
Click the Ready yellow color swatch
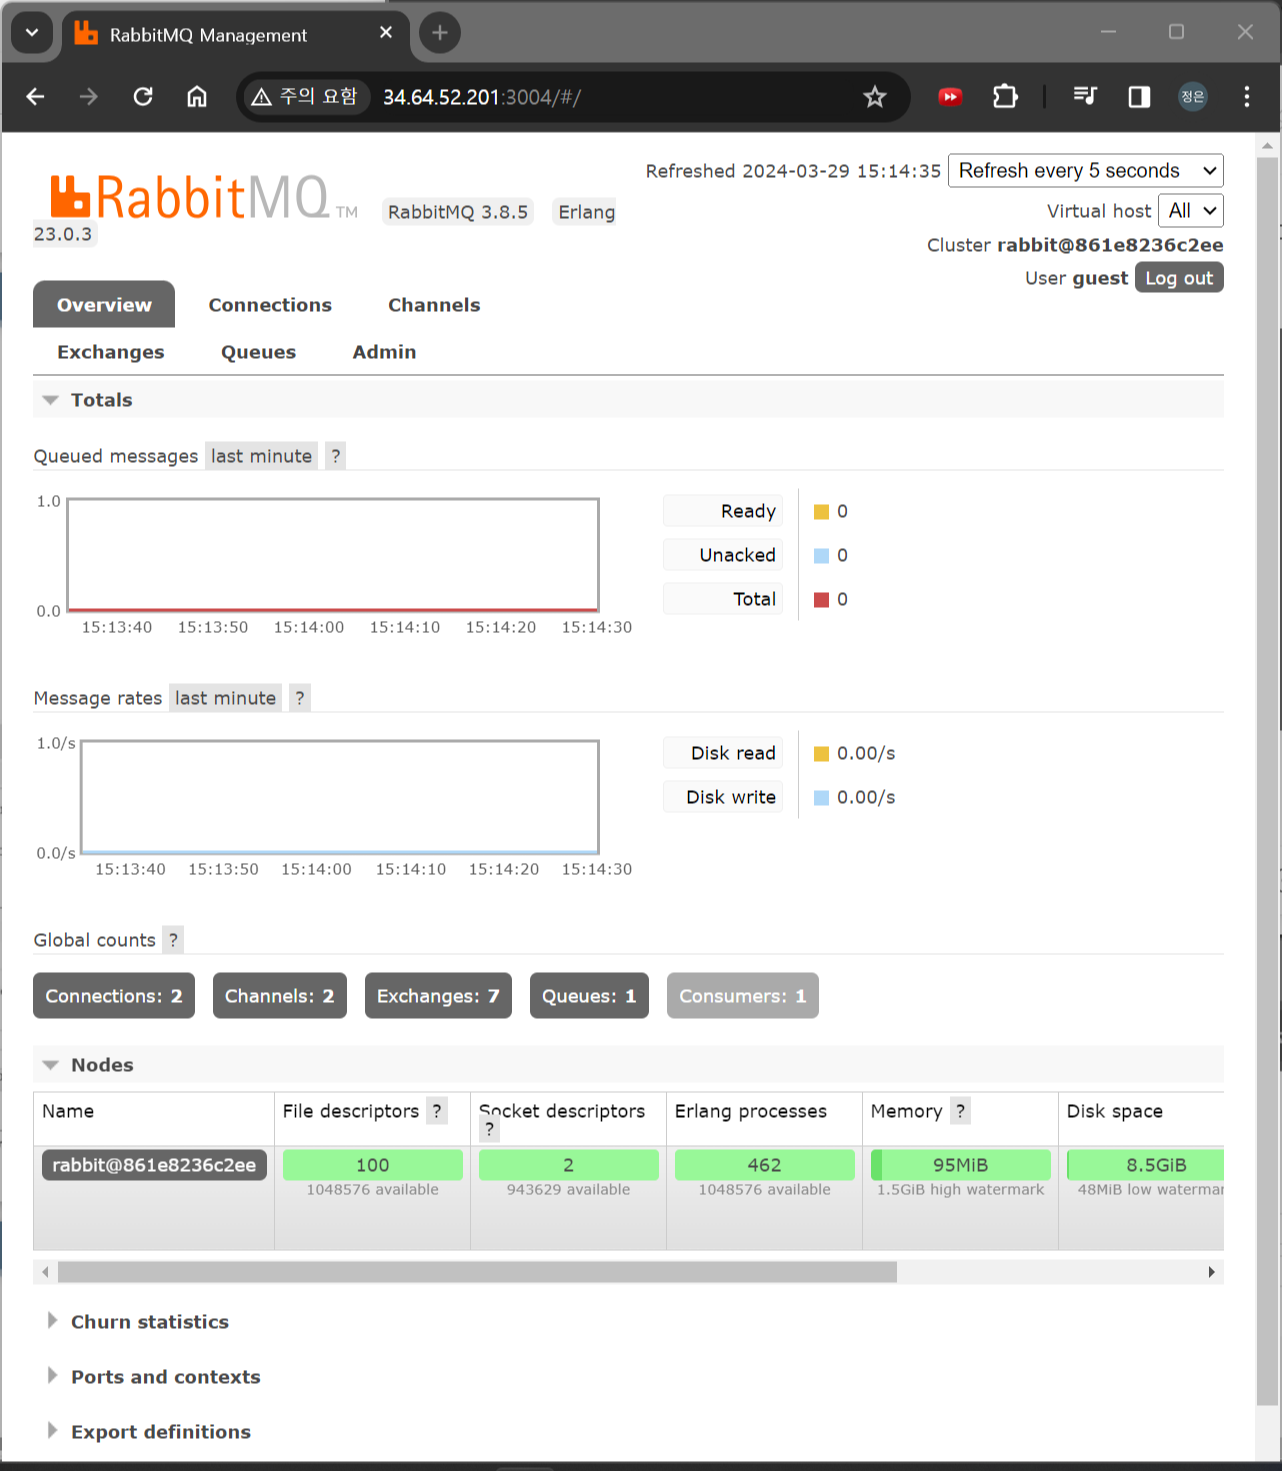click(821, 512)
